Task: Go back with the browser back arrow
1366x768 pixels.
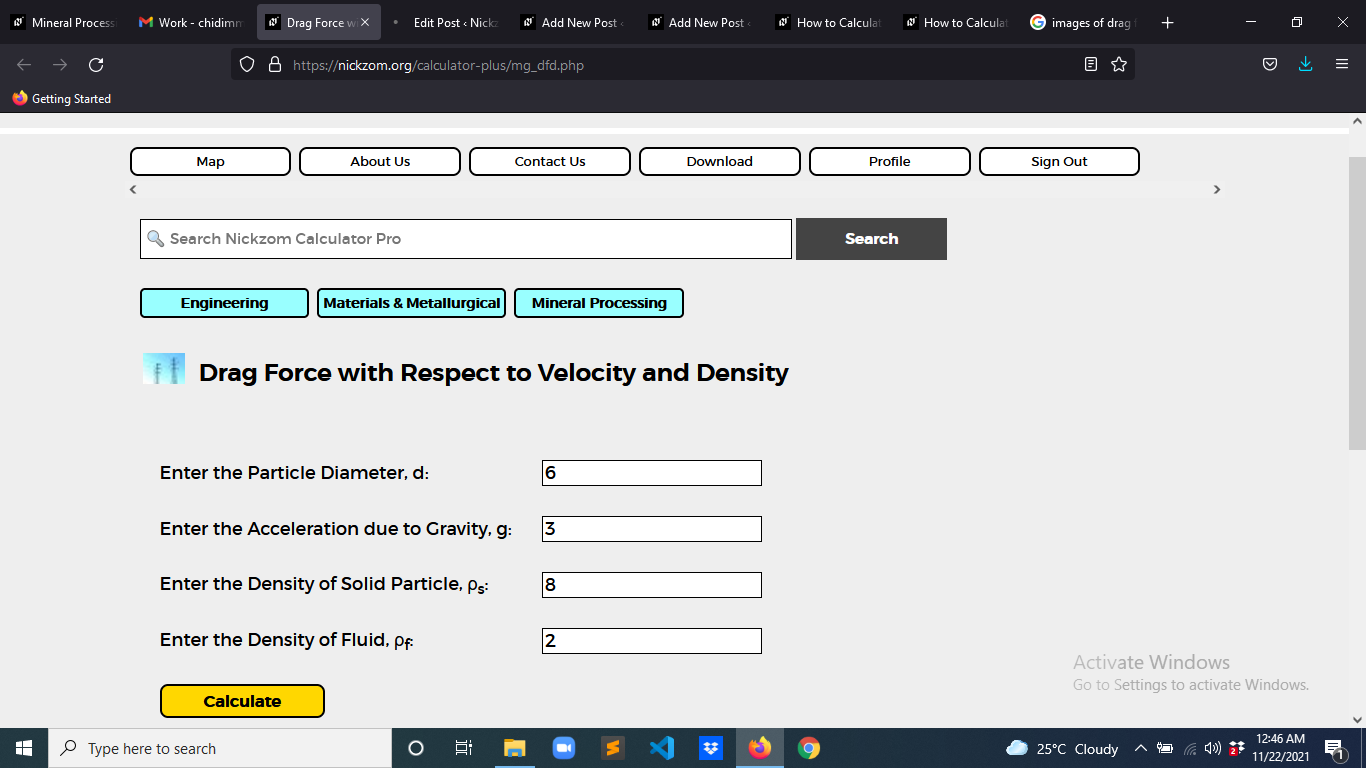Action: (24, 65)
